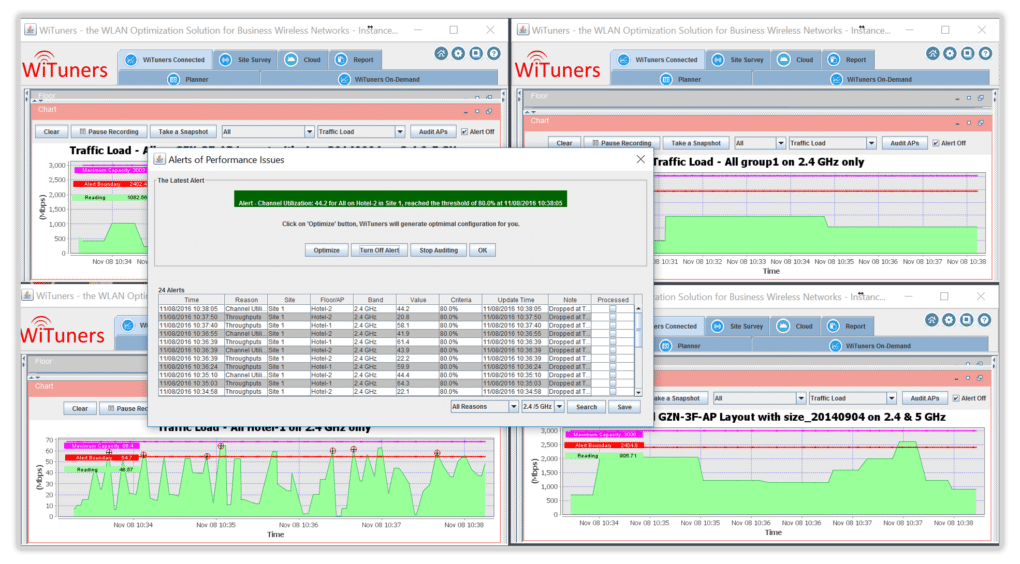This screenshot has height=564, width=1020.
Task: Check Processed box for the 10:35:10 alert row
Action: [x=612, y=375]
